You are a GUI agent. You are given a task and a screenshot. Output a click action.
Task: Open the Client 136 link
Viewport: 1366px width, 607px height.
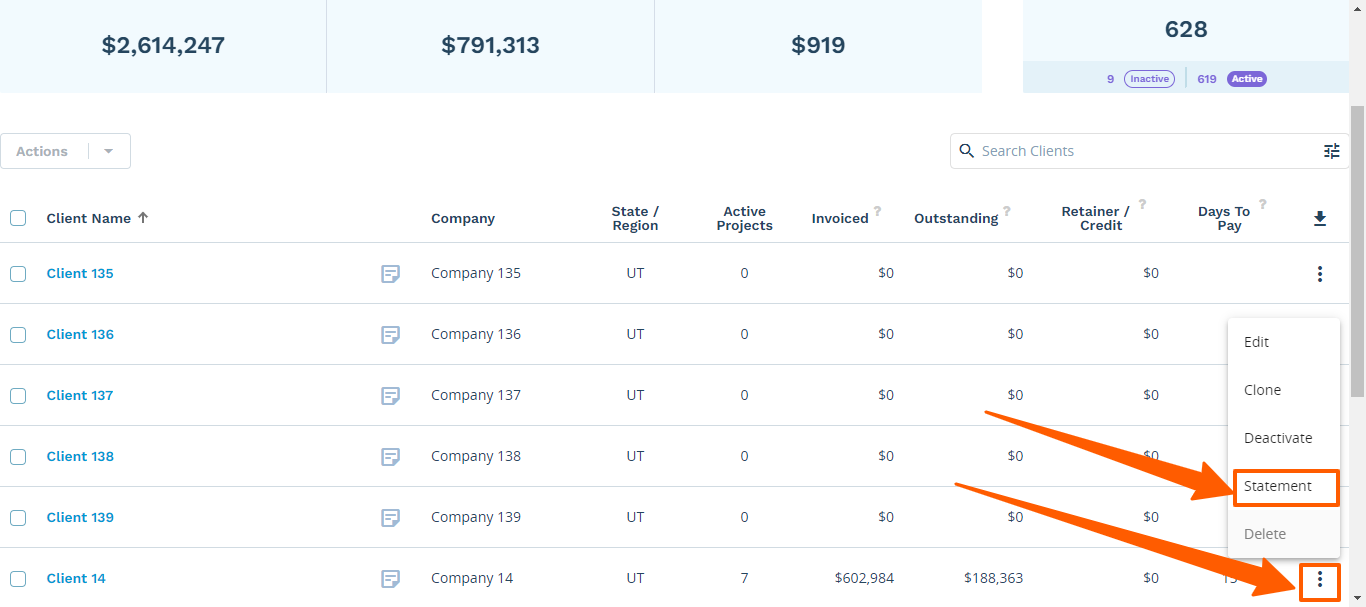coord(80,335)
